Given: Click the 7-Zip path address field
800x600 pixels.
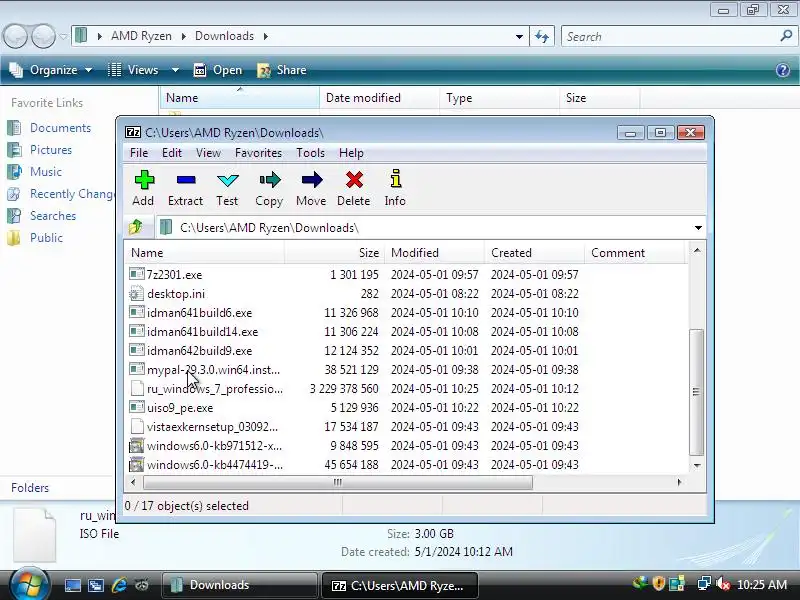Looking at the screenshot, I should tap(423, 228).
